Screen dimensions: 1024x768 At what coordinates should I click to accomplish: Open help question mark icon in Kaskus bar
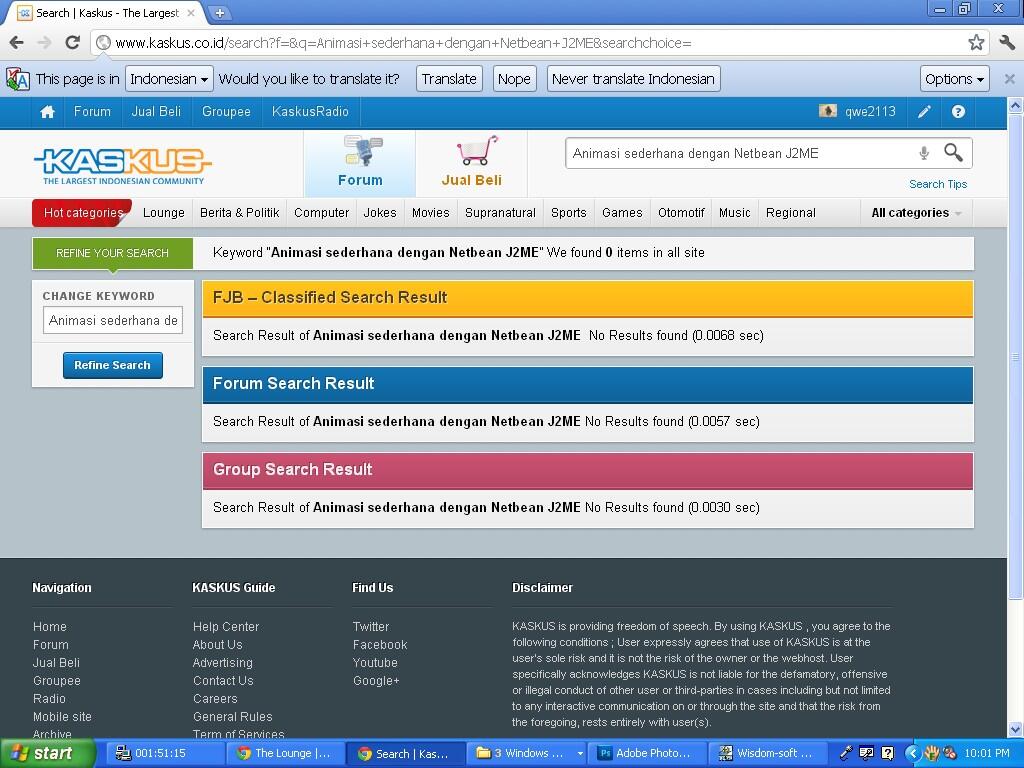coord(958,112)
